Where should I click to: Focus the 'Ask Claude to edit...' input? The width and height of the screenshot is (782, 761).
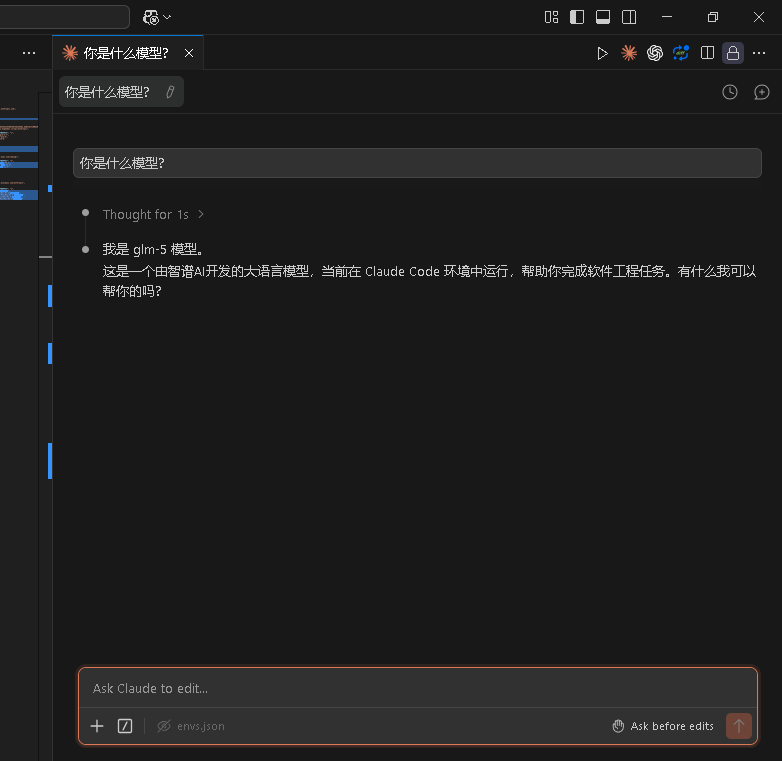pos(417,688)
